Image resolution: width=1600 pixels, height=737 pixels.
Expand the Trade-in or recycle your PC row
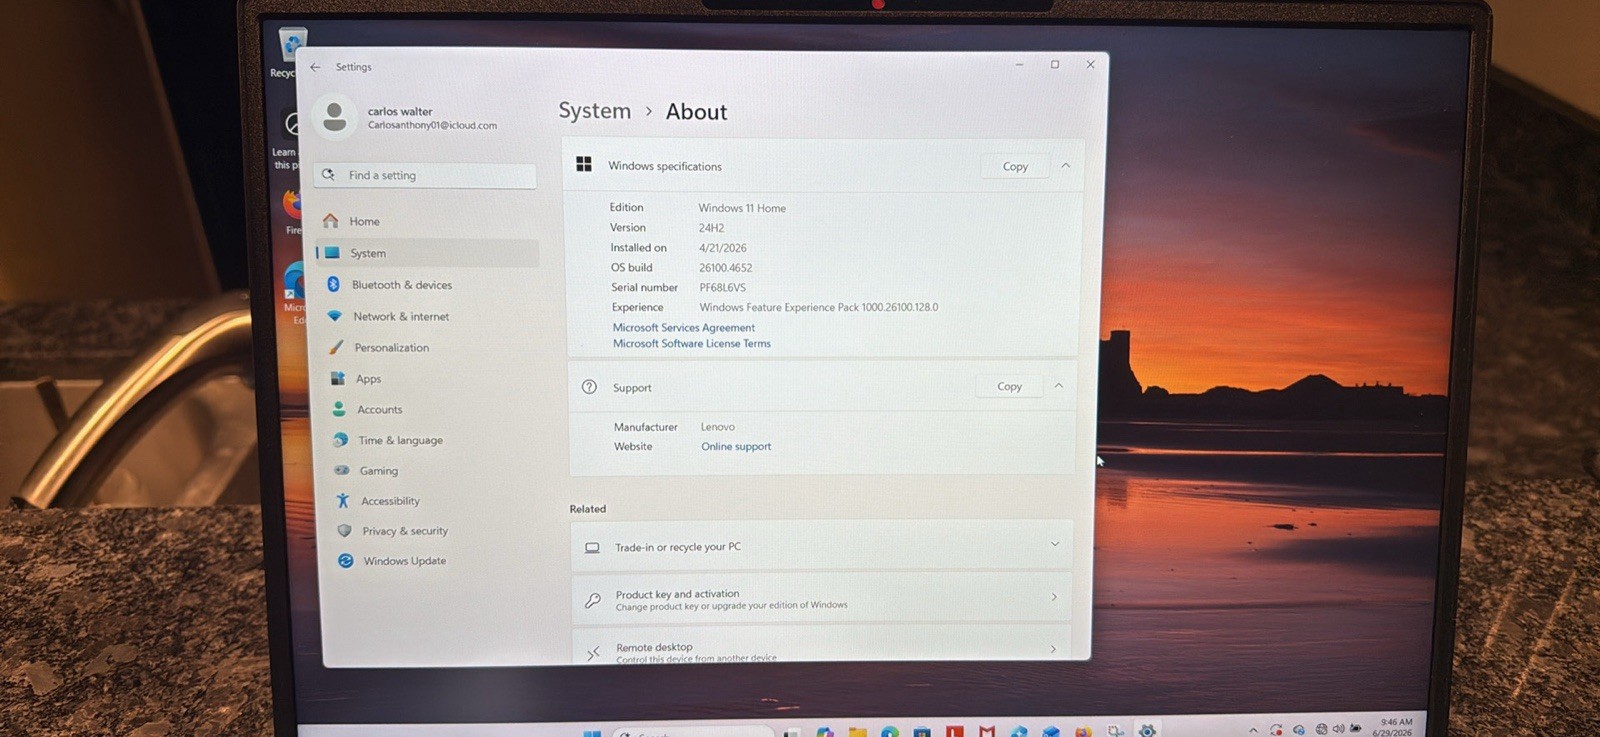[x=1055, y=544]
